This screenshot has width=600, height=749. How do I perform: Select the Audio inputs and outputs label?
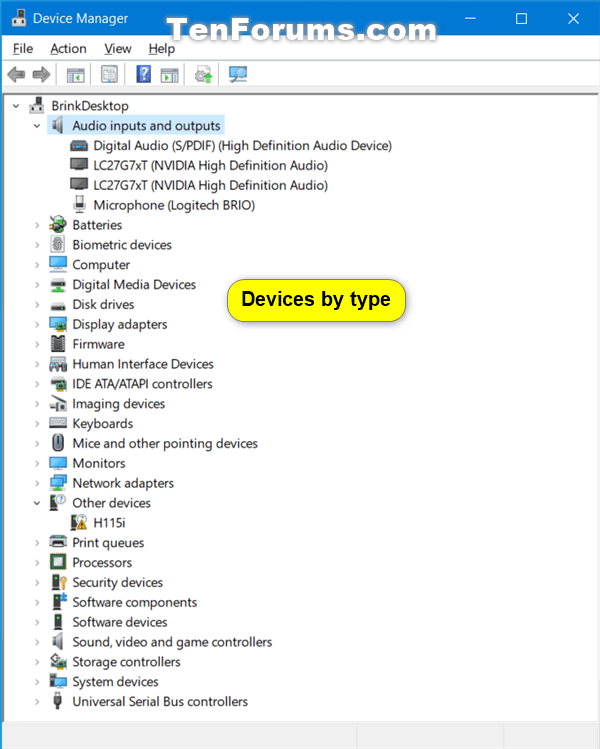(146, 126)
